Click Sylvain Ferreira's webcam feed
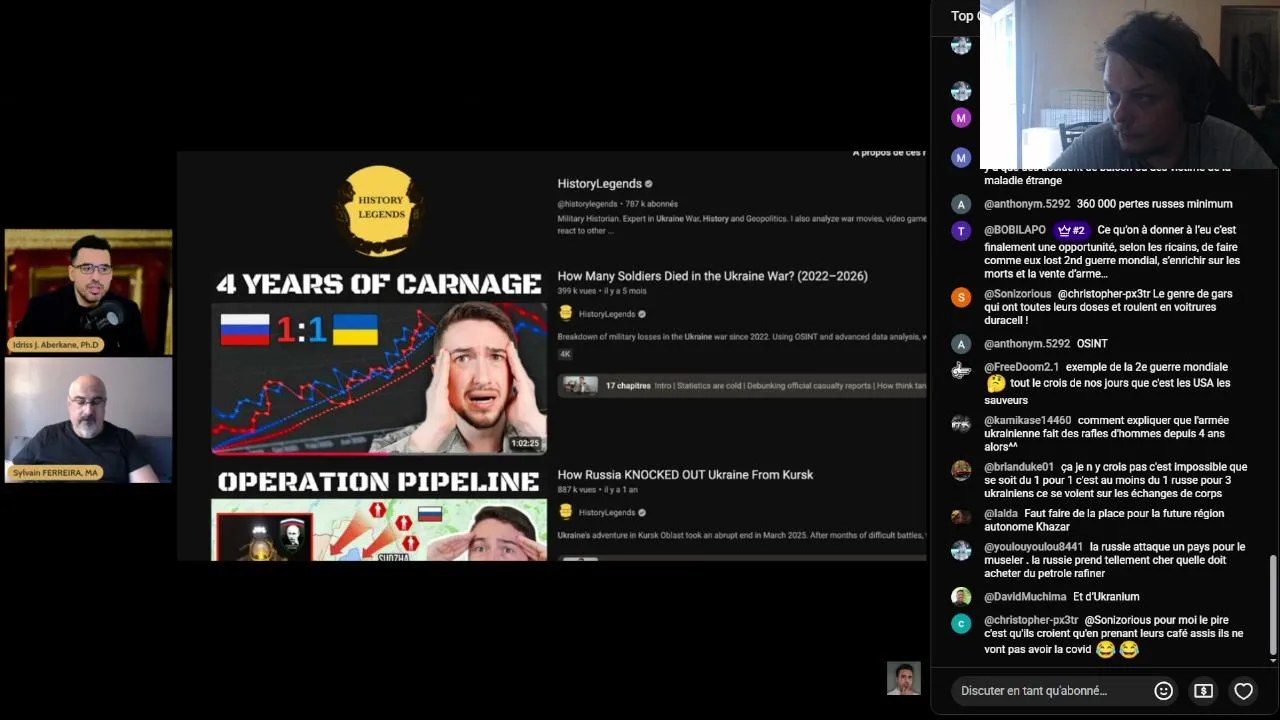Image resolution: width=1280 pixels, height=720 pixels. [x=88, y=420]
